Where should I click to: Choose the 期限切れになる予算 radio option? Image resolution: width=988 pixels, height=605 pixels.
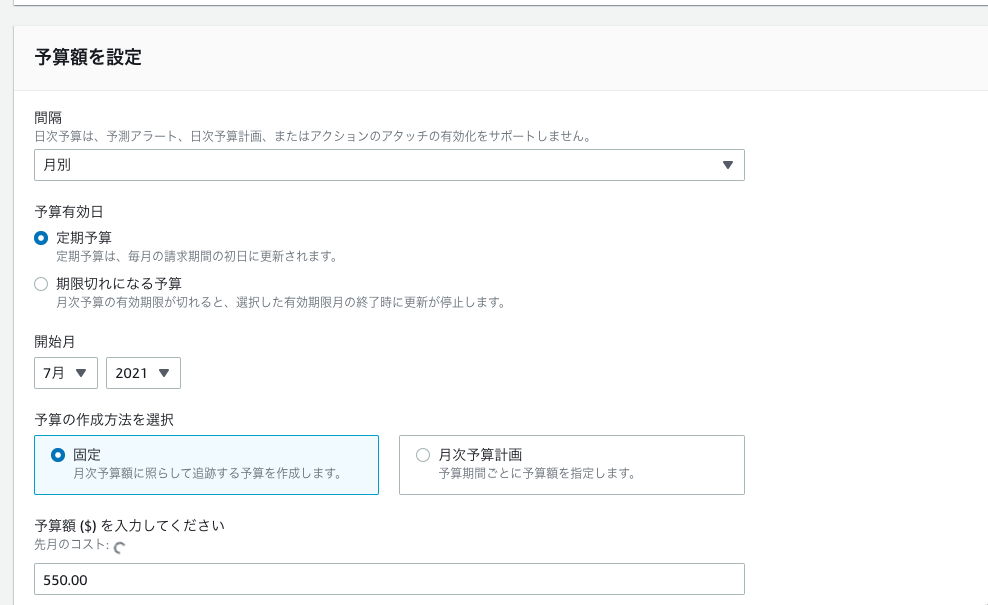point(41,284)
